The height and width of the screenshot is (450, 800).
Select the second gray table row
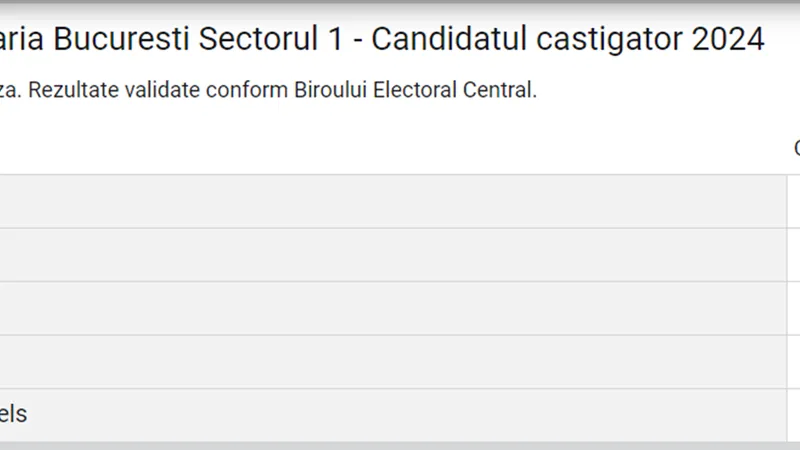pyautogui.click(x=393, y=255)
